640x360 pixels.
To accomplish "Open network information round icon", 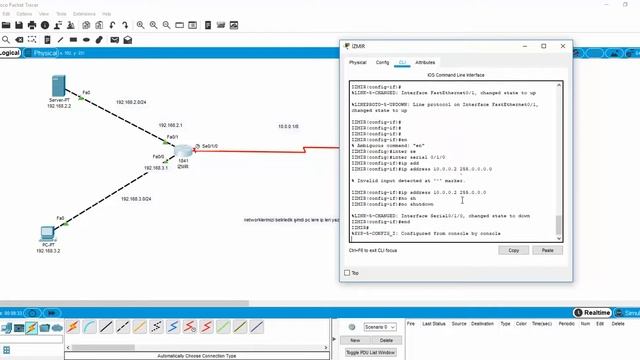I will tap(45, 25).
